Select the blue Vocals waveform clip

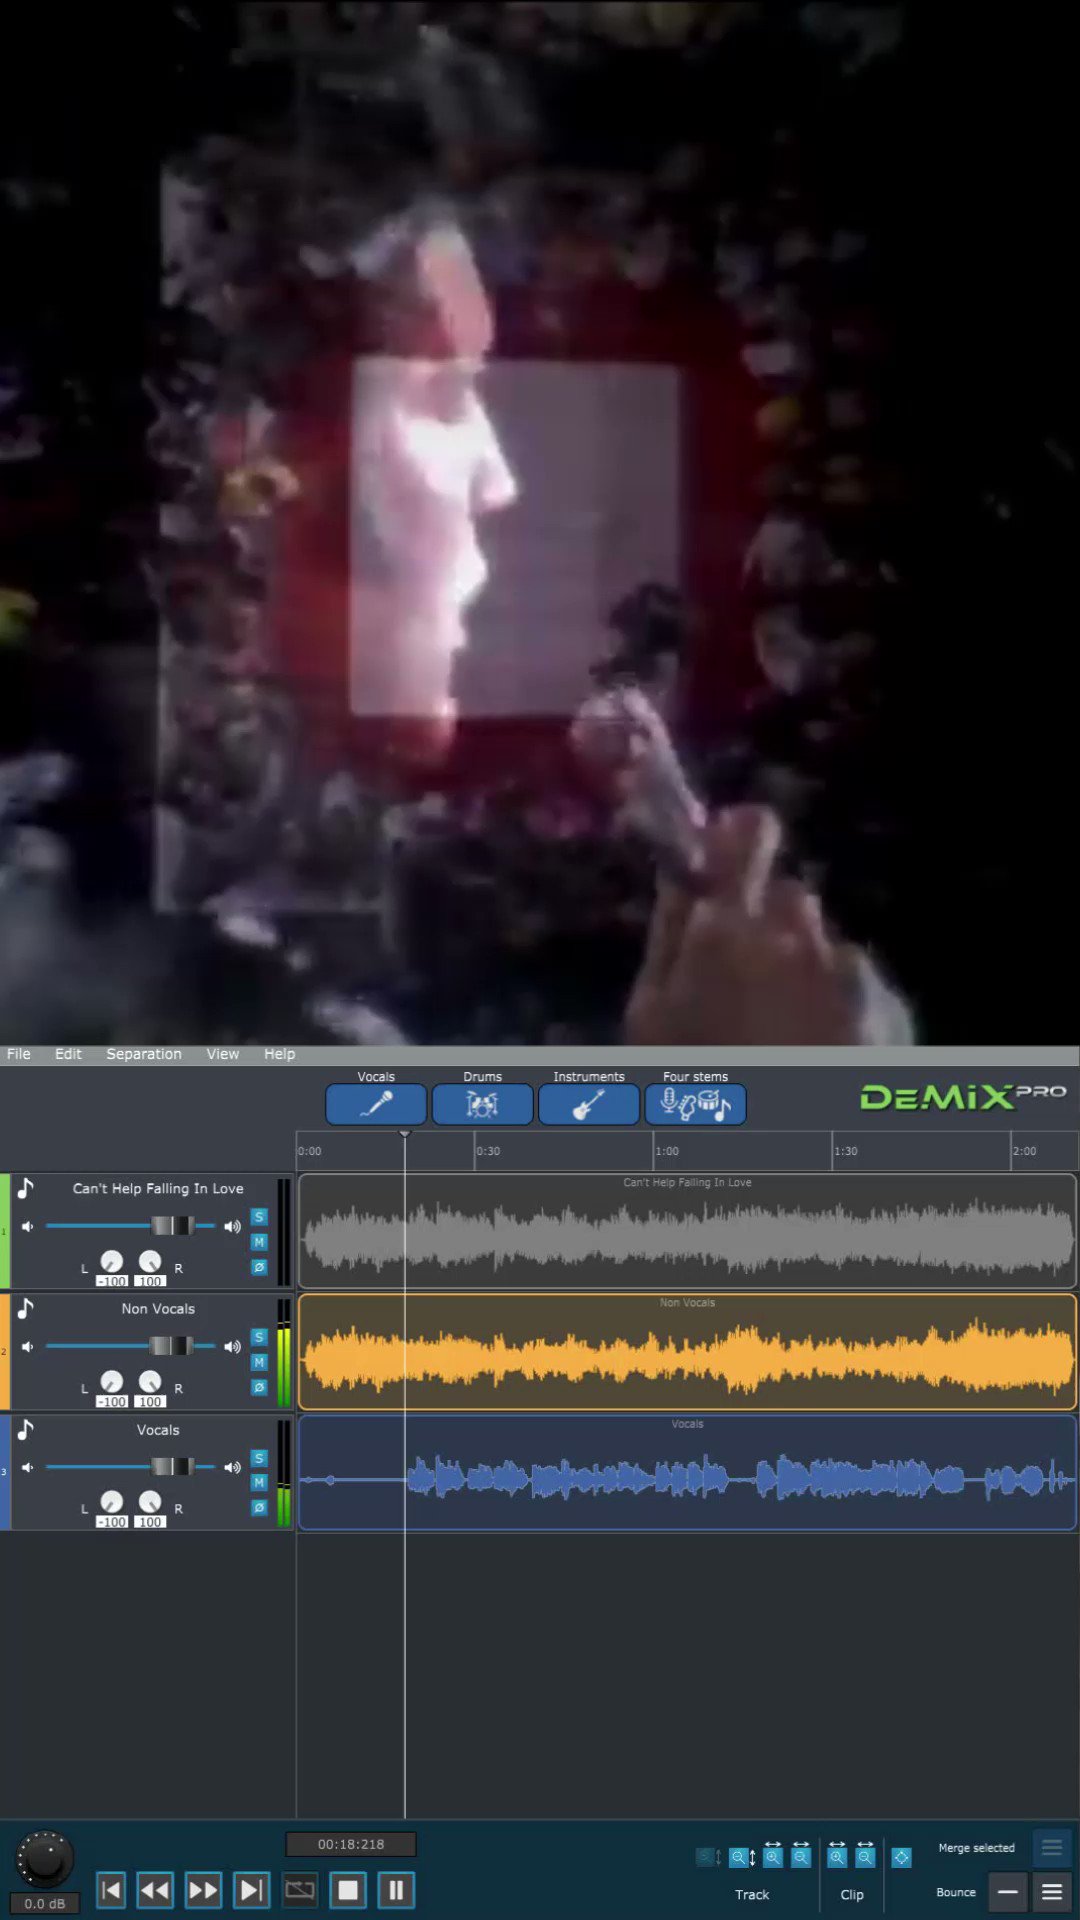[687, 1472]
